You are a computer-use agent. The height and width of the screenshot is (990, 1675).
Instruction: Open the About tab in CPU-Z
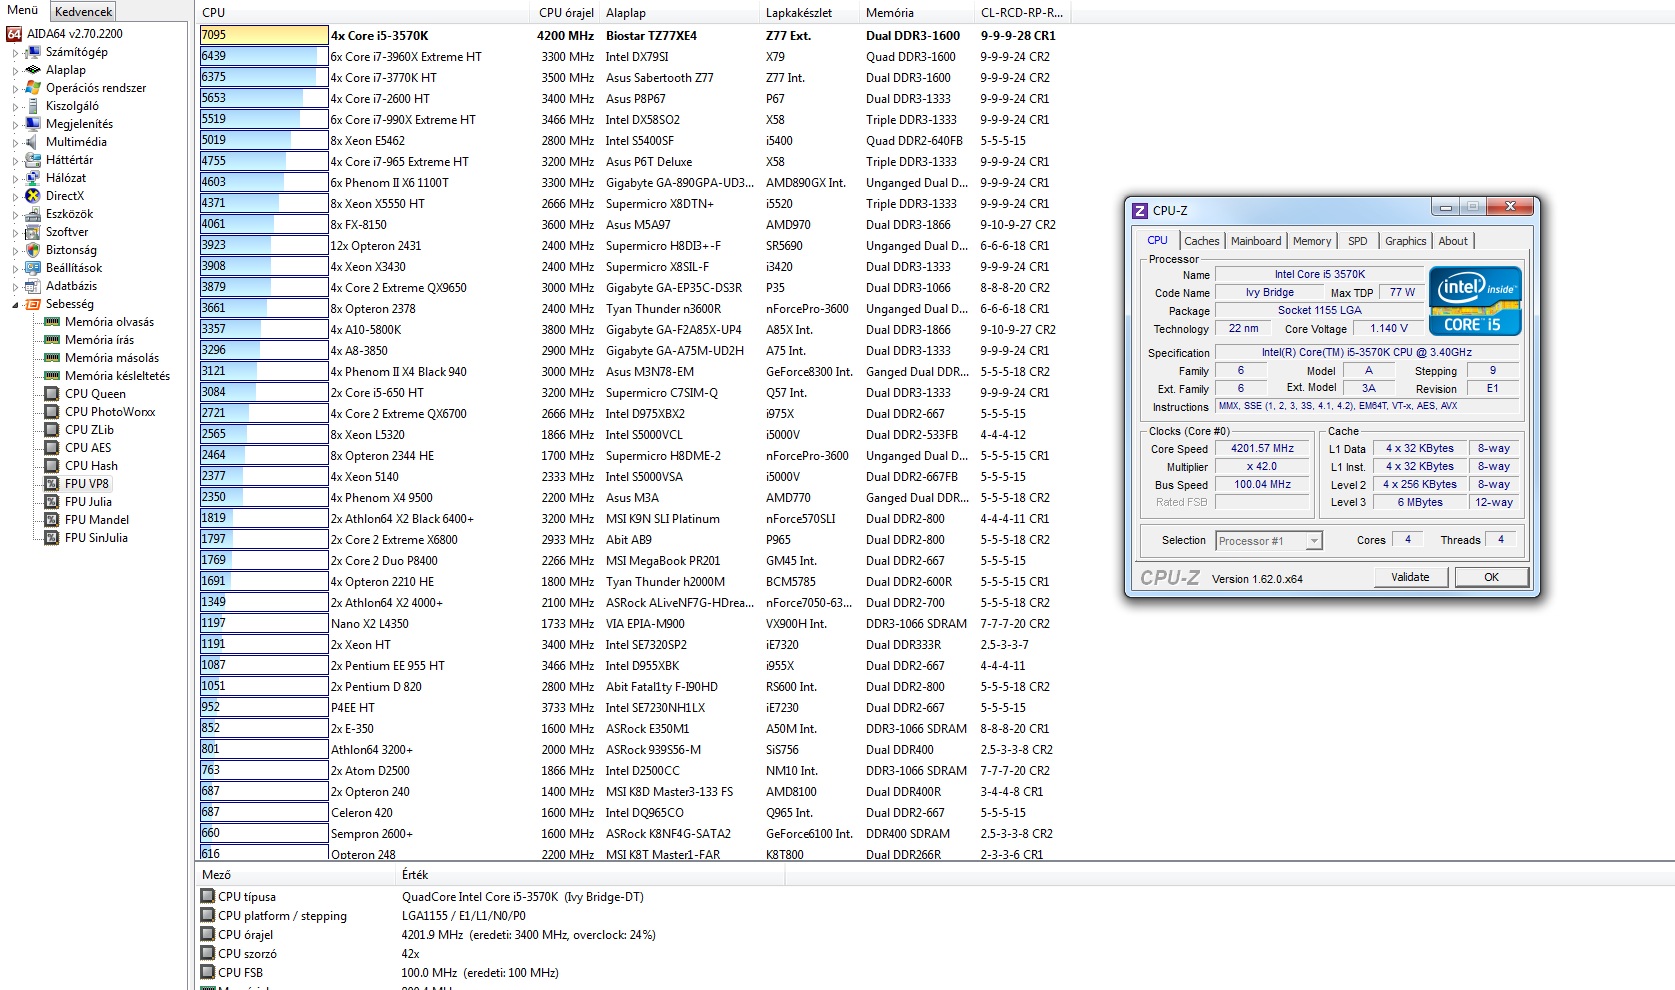[x=1453, y=241]
